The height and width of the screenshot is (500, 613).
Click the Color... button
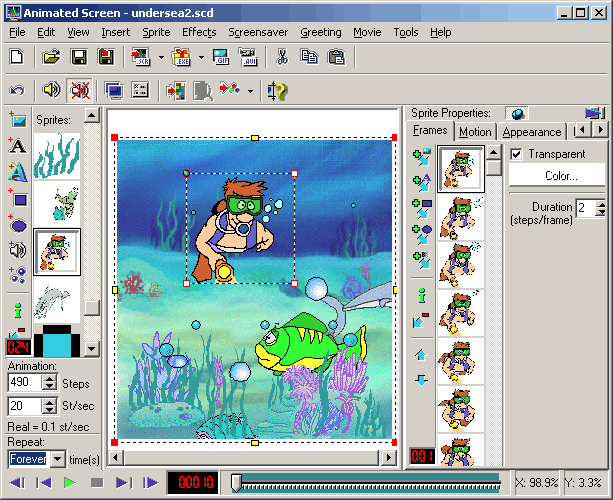pyautogui.click(x=557, y=176)
